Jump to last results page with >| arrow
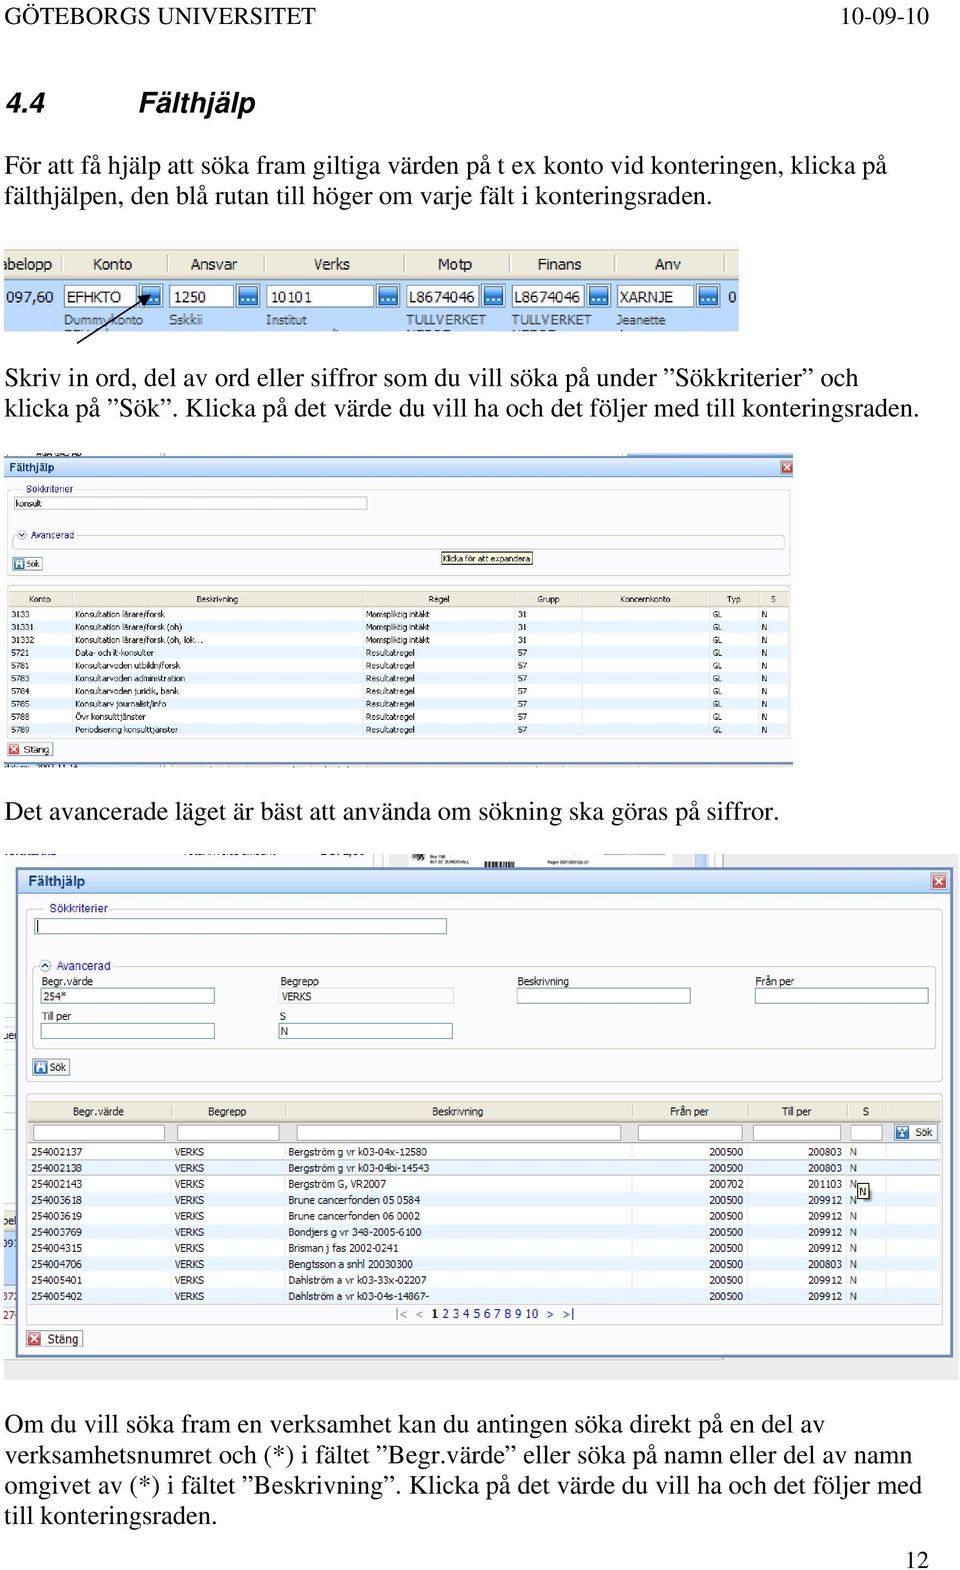960x1570 pixels. [568, 1314]
